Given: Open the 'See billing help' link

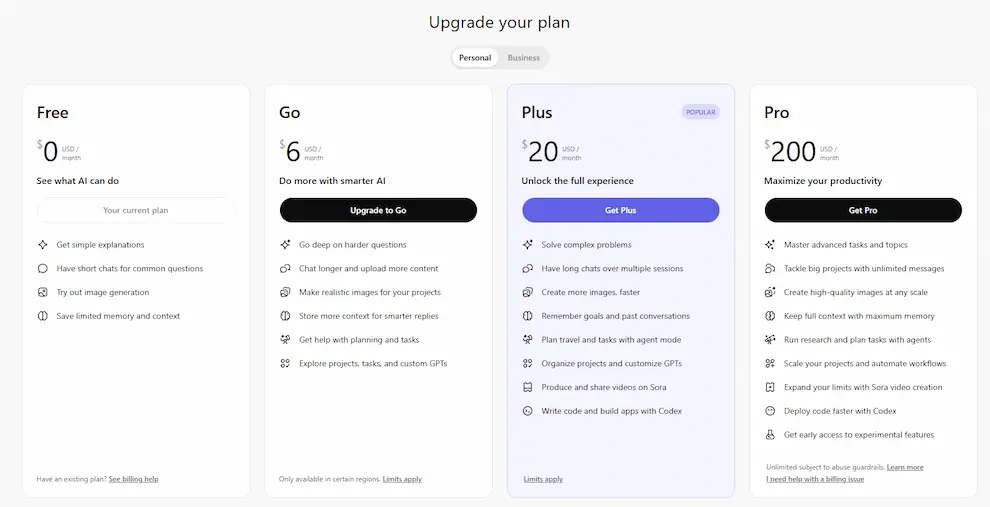Looking at the screenshot, I should coord(133,479).
